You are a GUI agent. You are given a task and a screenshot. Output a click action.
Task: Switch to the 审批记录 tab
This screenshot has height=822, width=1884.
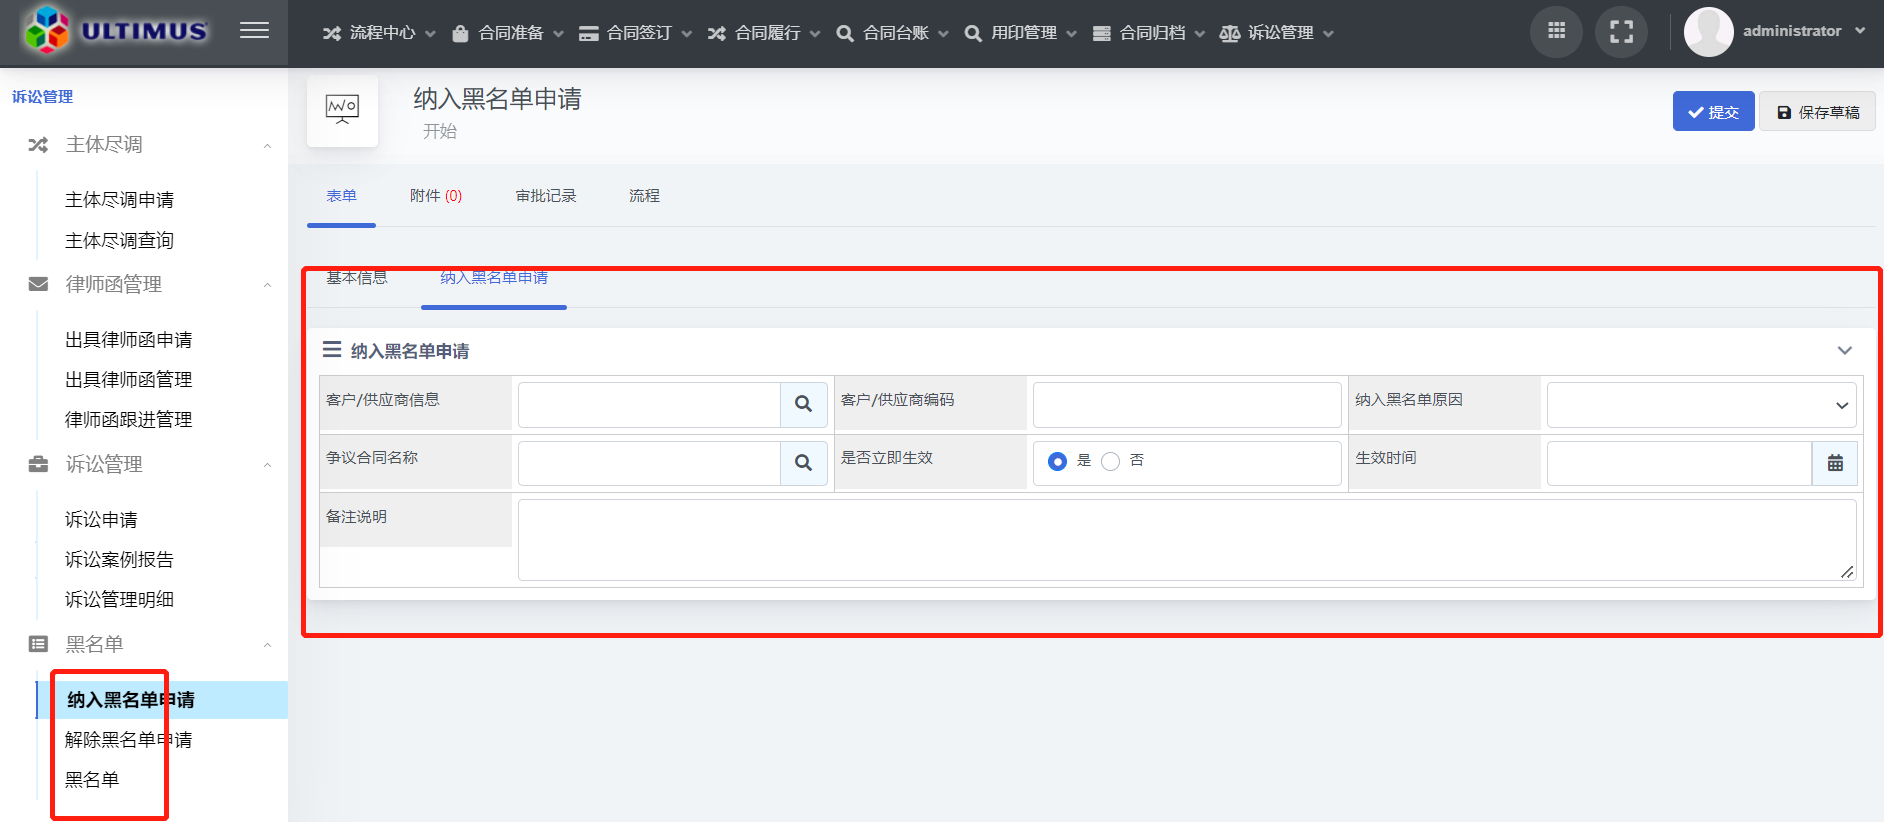click(546, 196)
